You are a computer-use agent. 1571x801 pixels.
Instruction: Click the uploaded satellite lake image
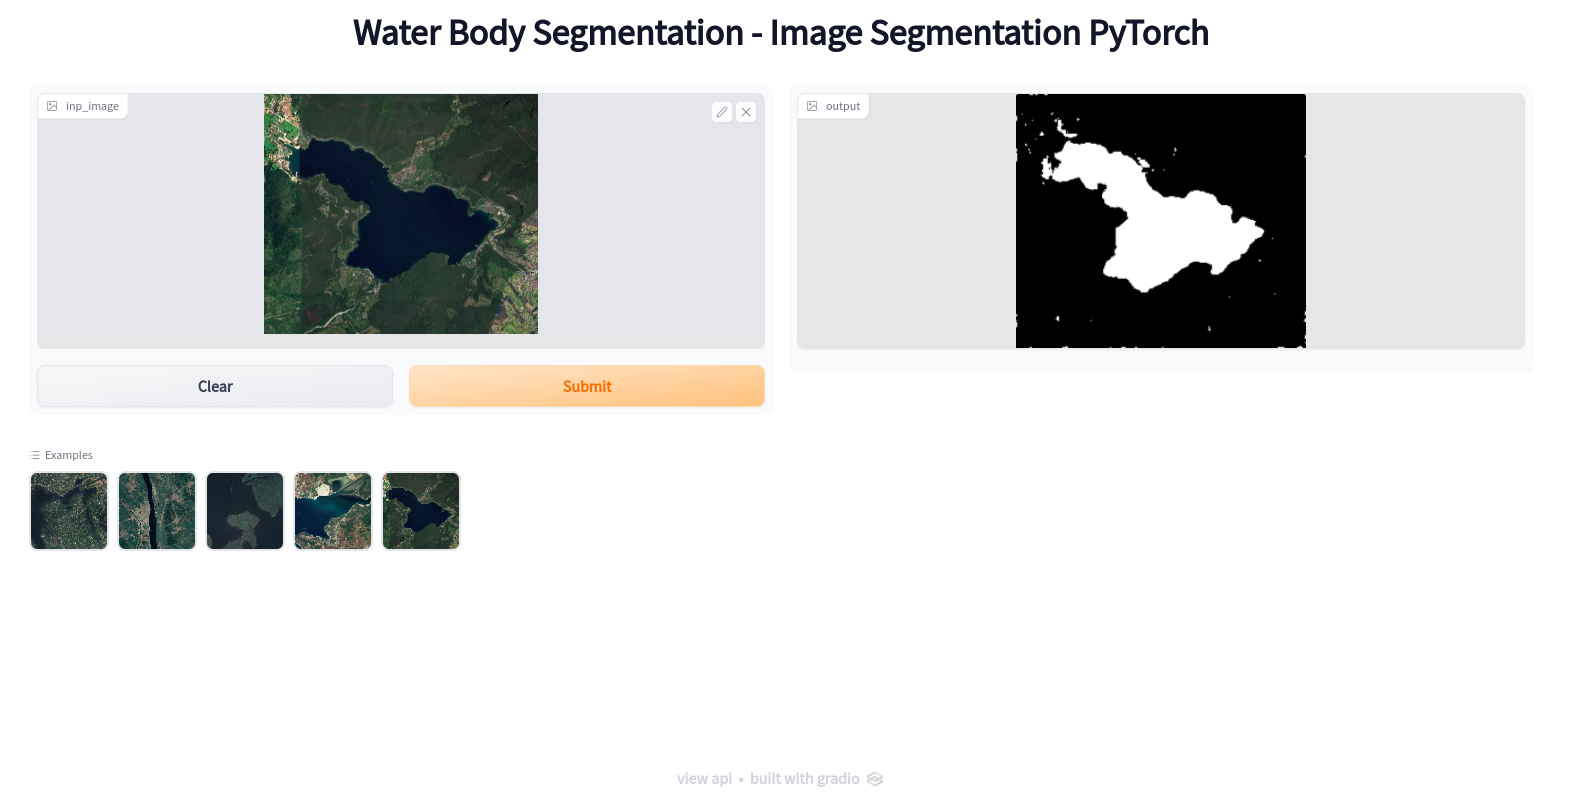point(401,214)
